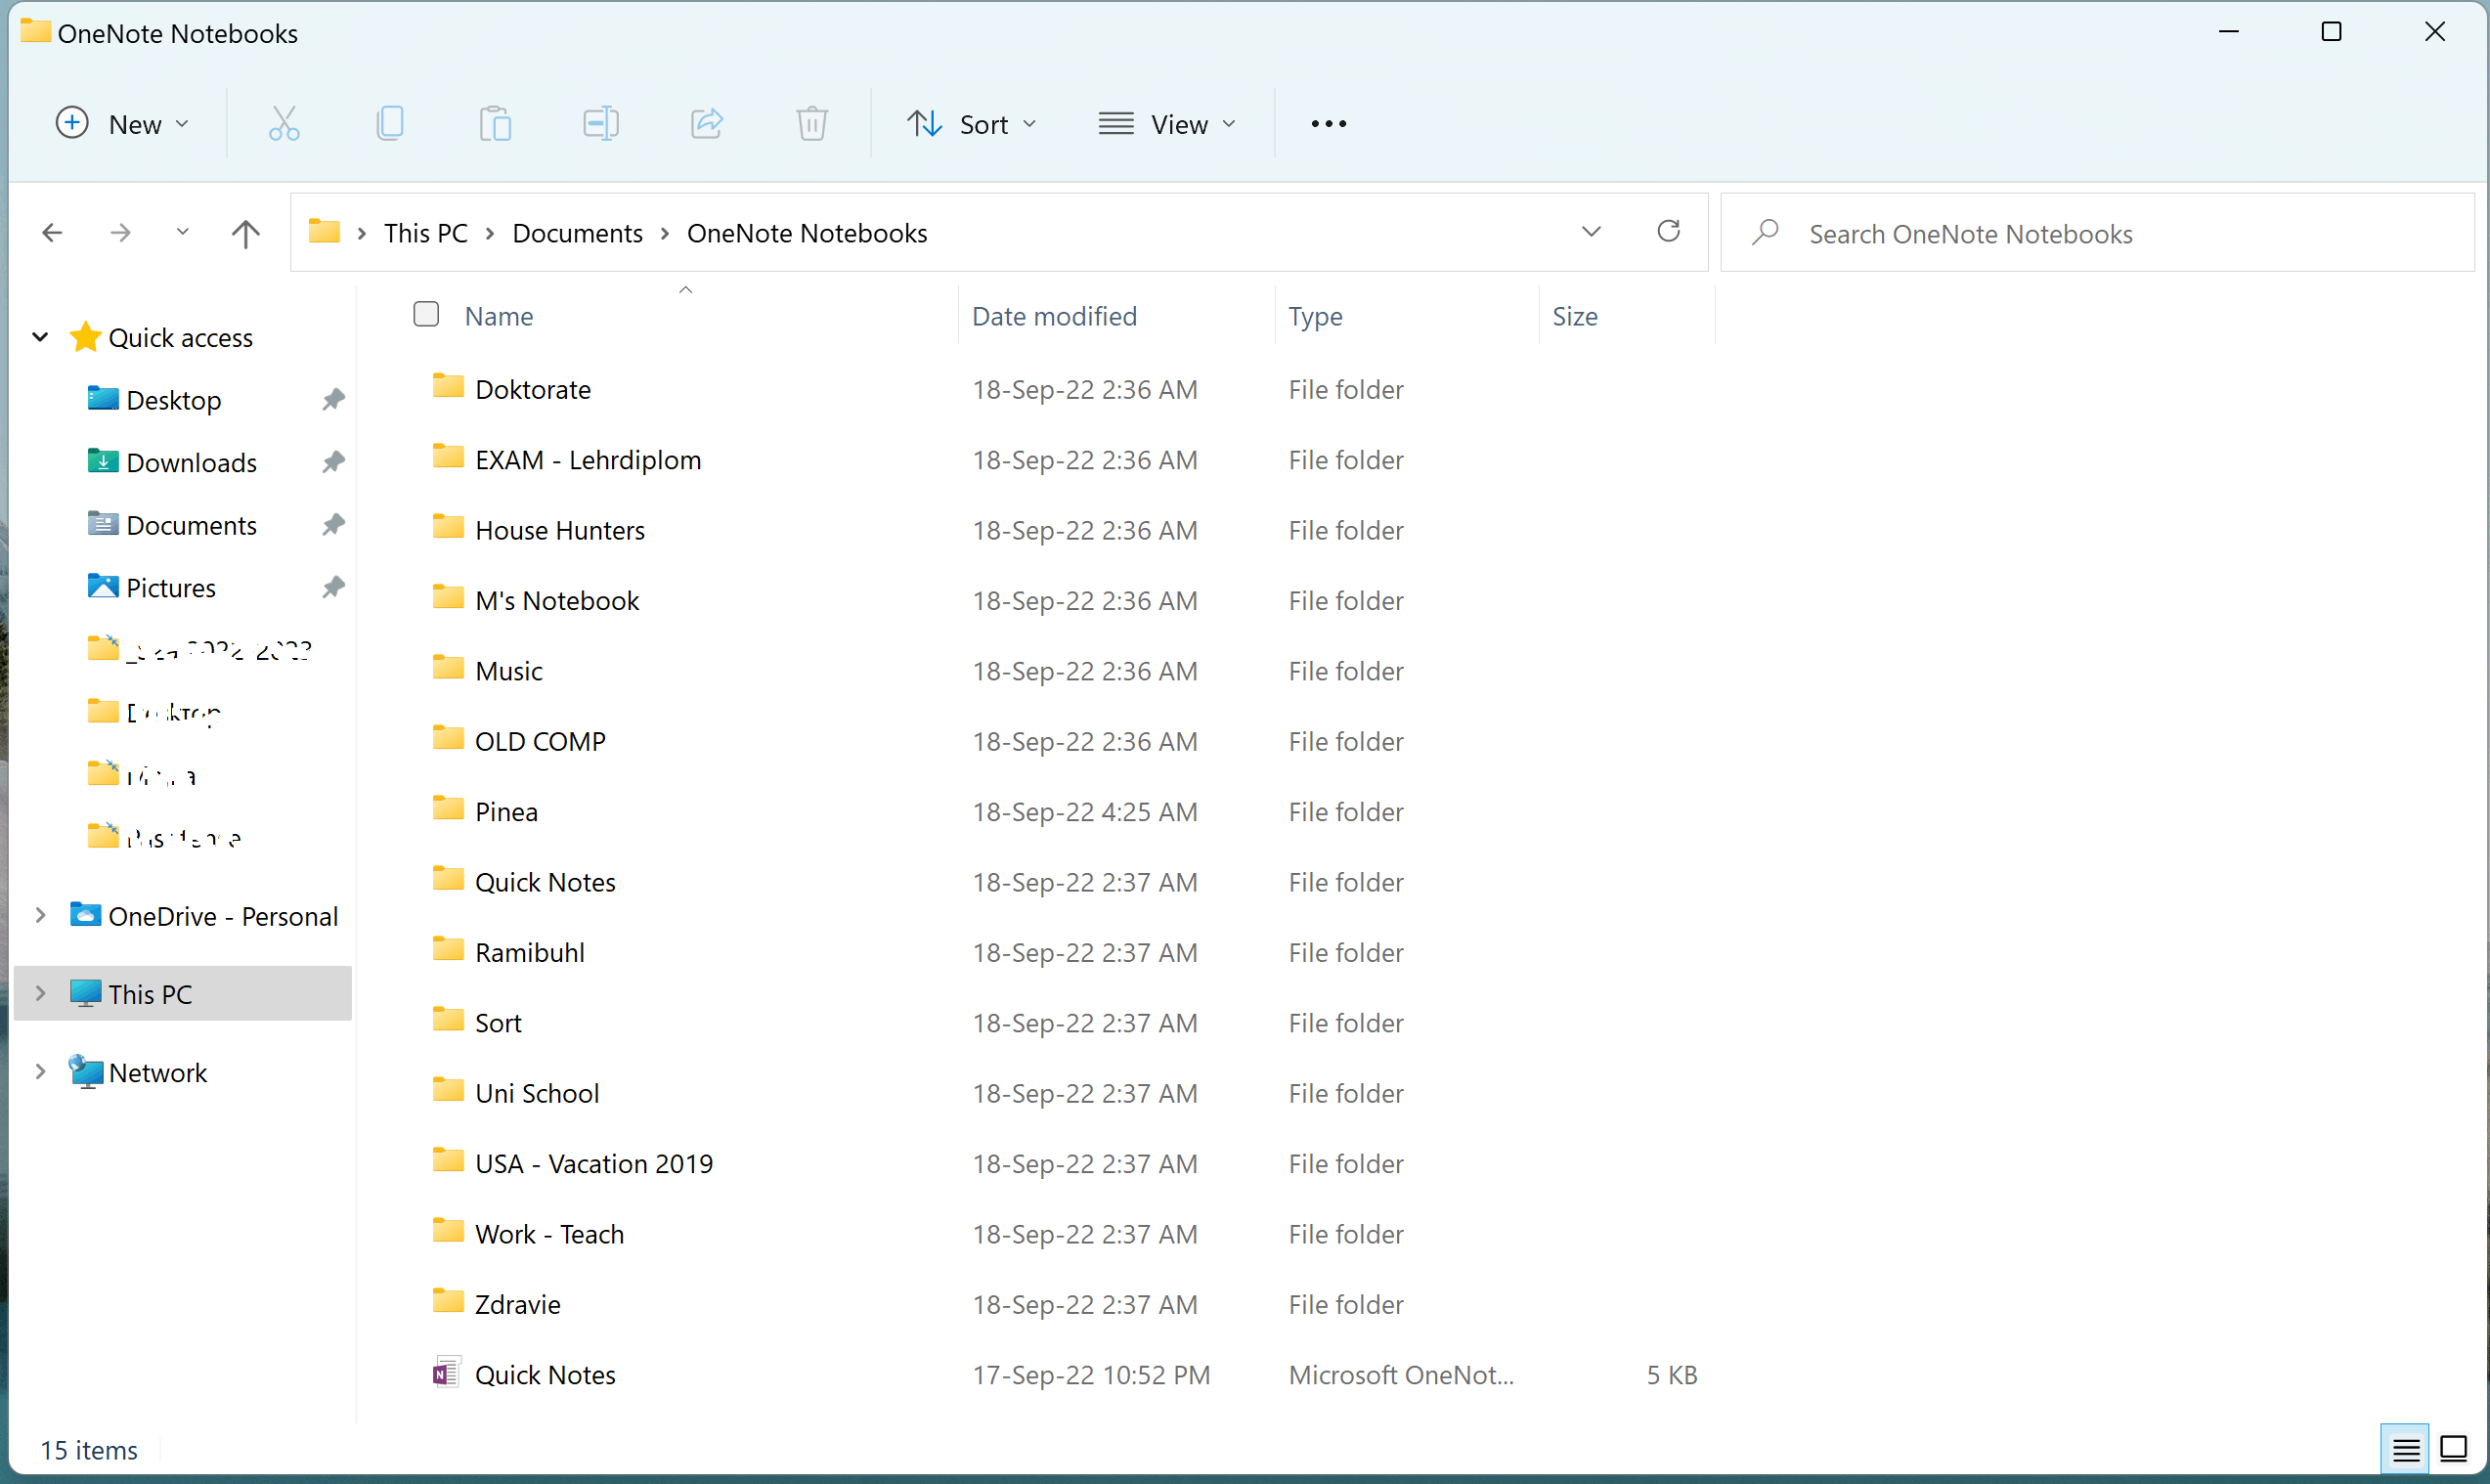The width and height of the screenshot is (2490, 1484).
Task: Sort by the Date modified column header
Action: 1055,316
